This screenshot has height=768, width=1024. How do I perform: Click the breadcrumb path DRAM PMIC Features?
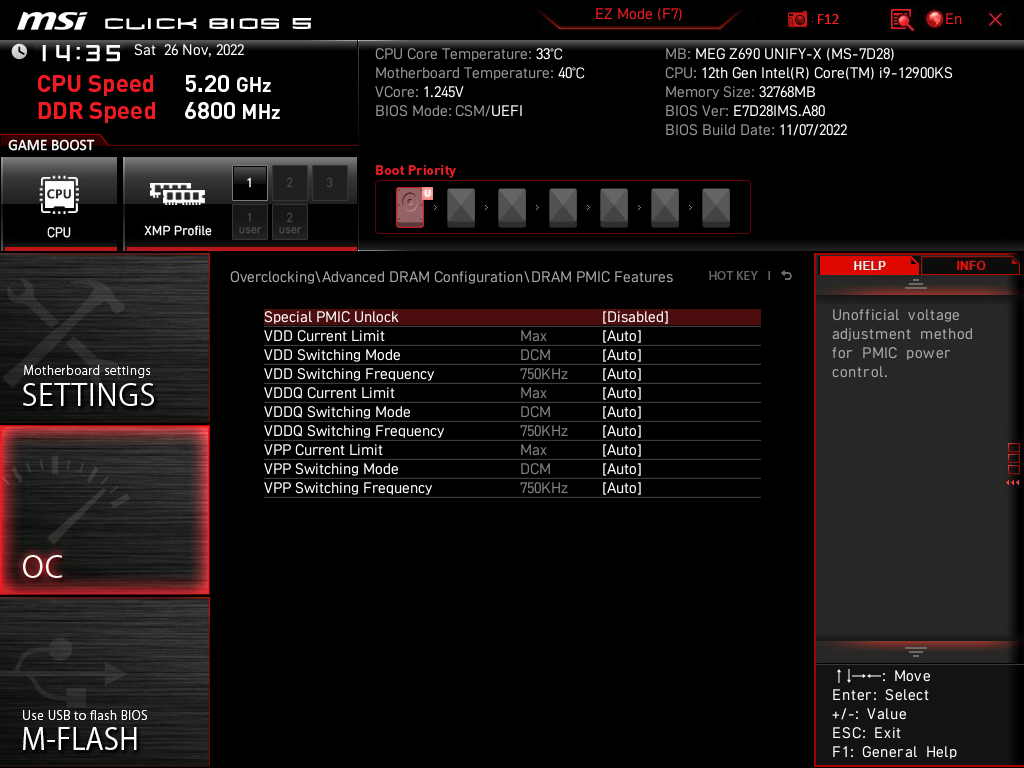click(x=601, y=277)
